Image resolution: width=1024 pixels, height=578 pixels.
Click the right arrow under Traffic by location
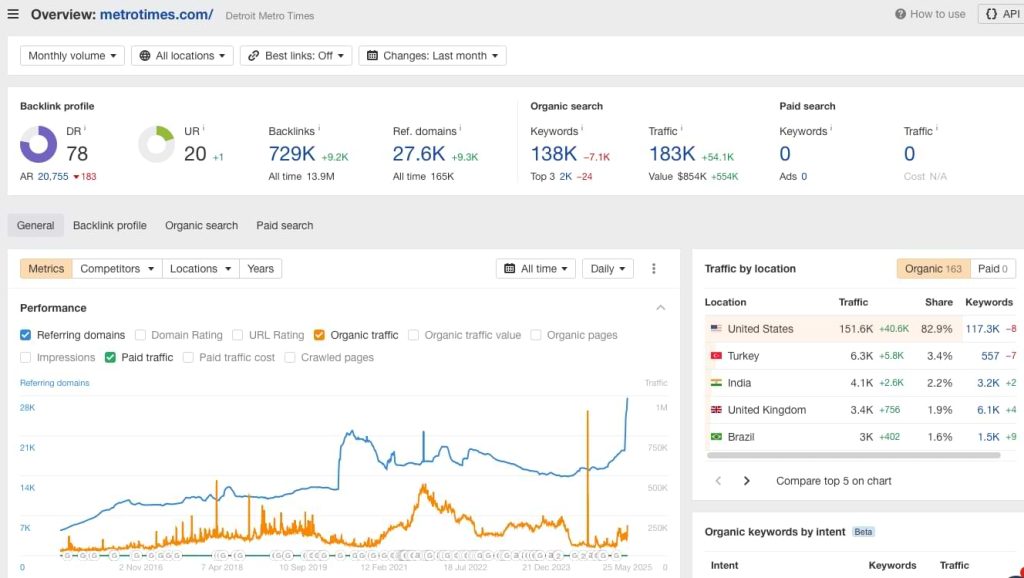click(x=746, y=481)
